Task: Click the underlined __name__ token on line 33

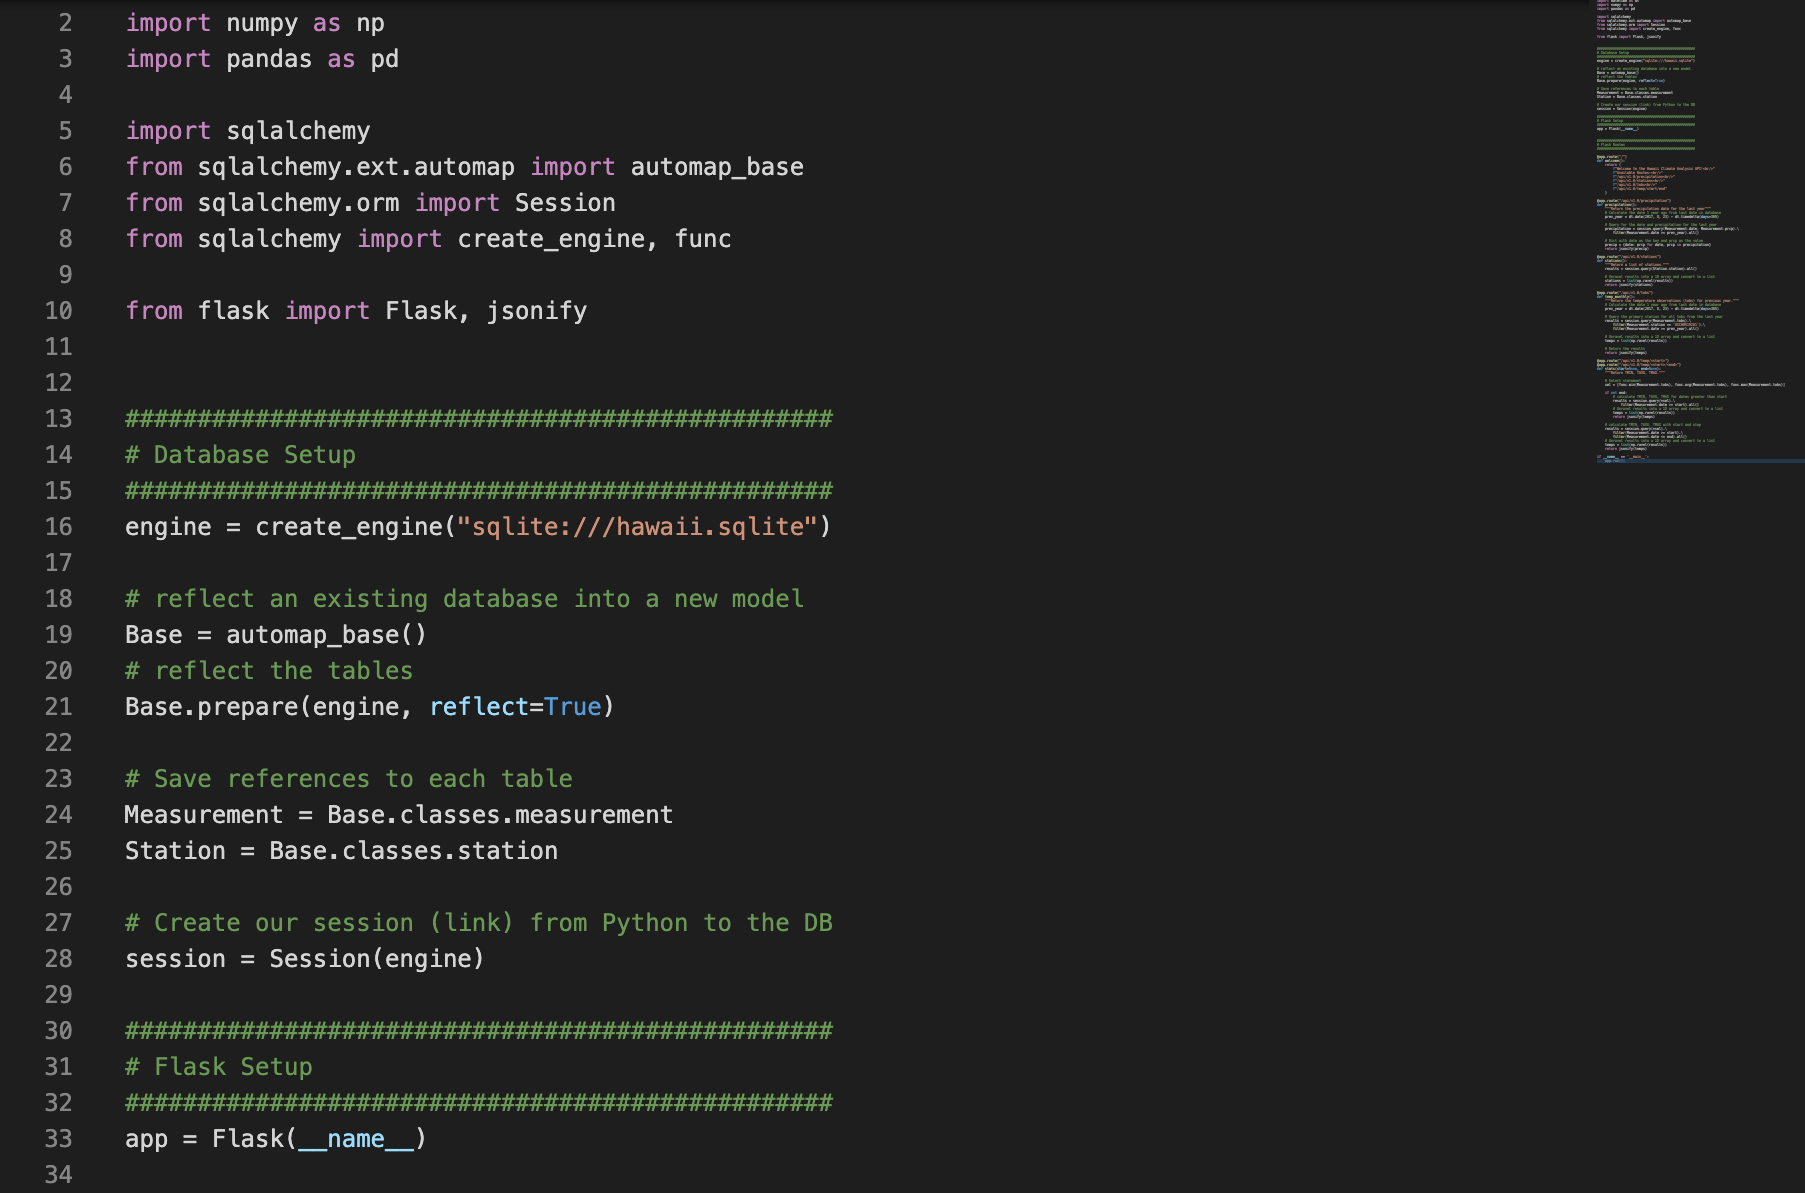Action: point(357,1139)
